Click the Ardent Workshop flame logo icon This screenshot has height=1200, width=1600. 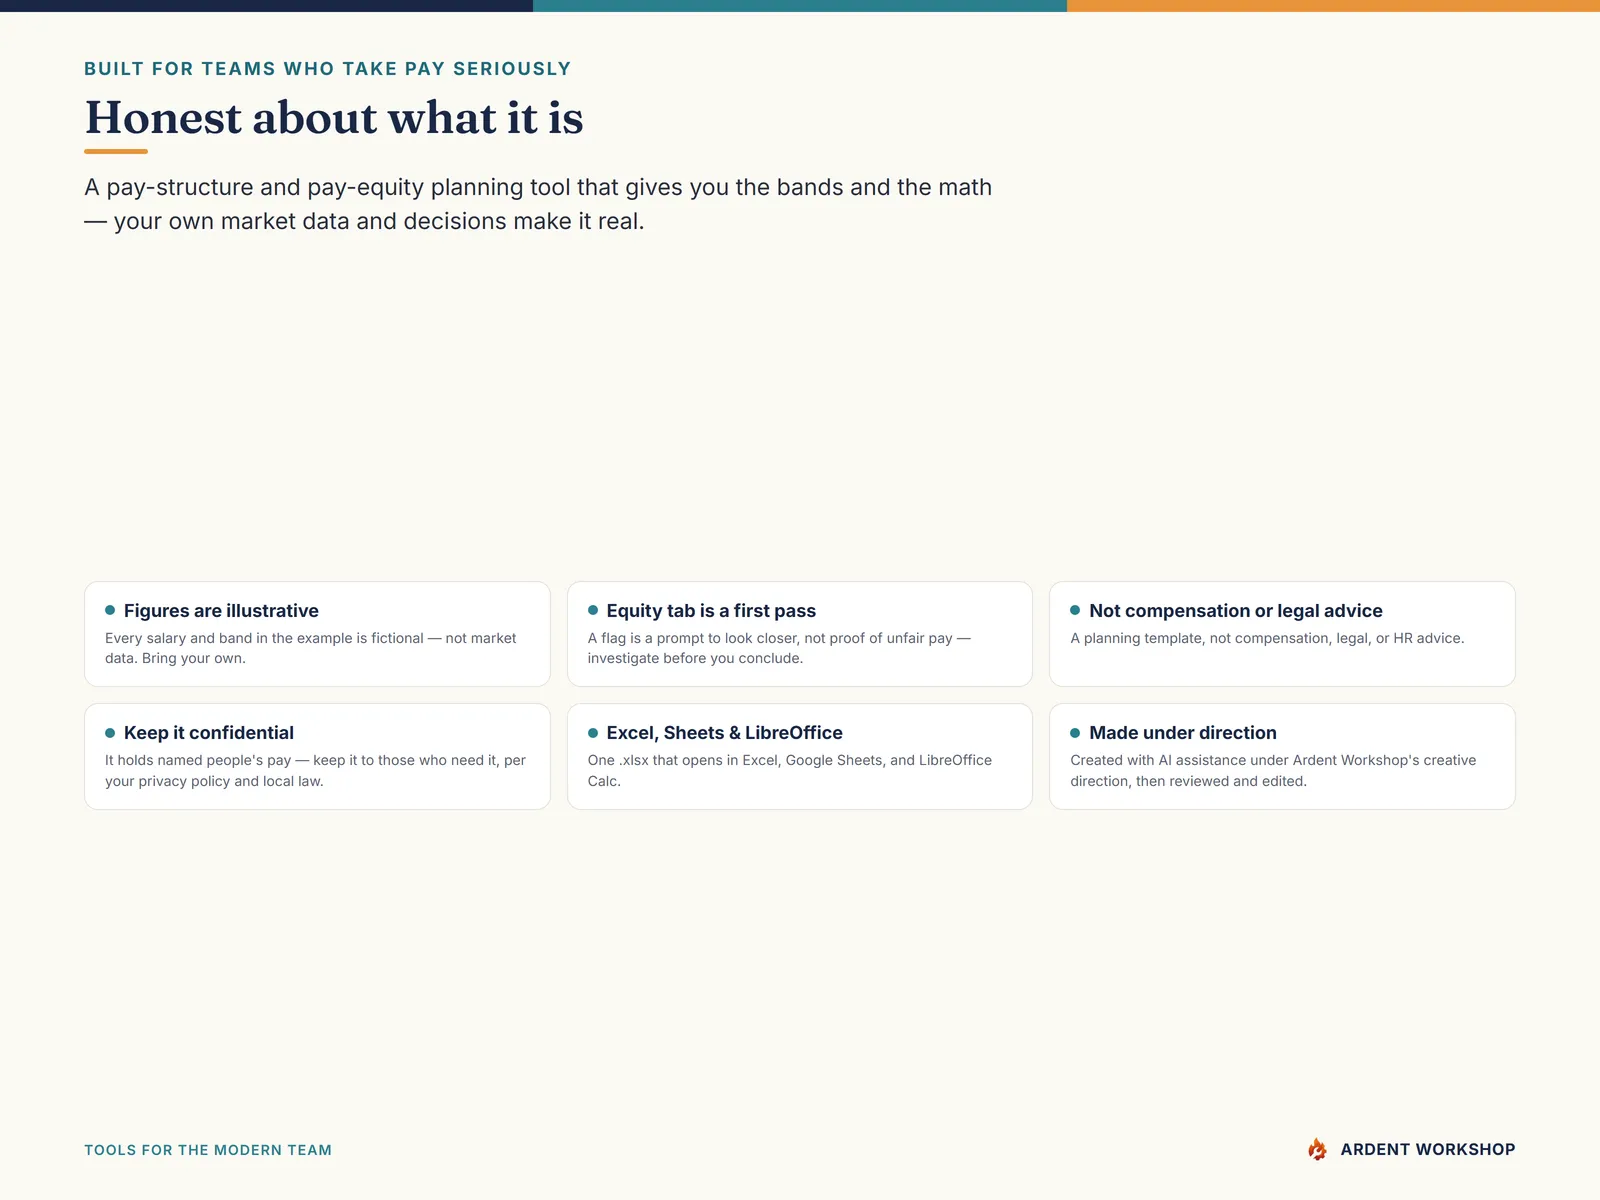click(x=1317, y=1149)
